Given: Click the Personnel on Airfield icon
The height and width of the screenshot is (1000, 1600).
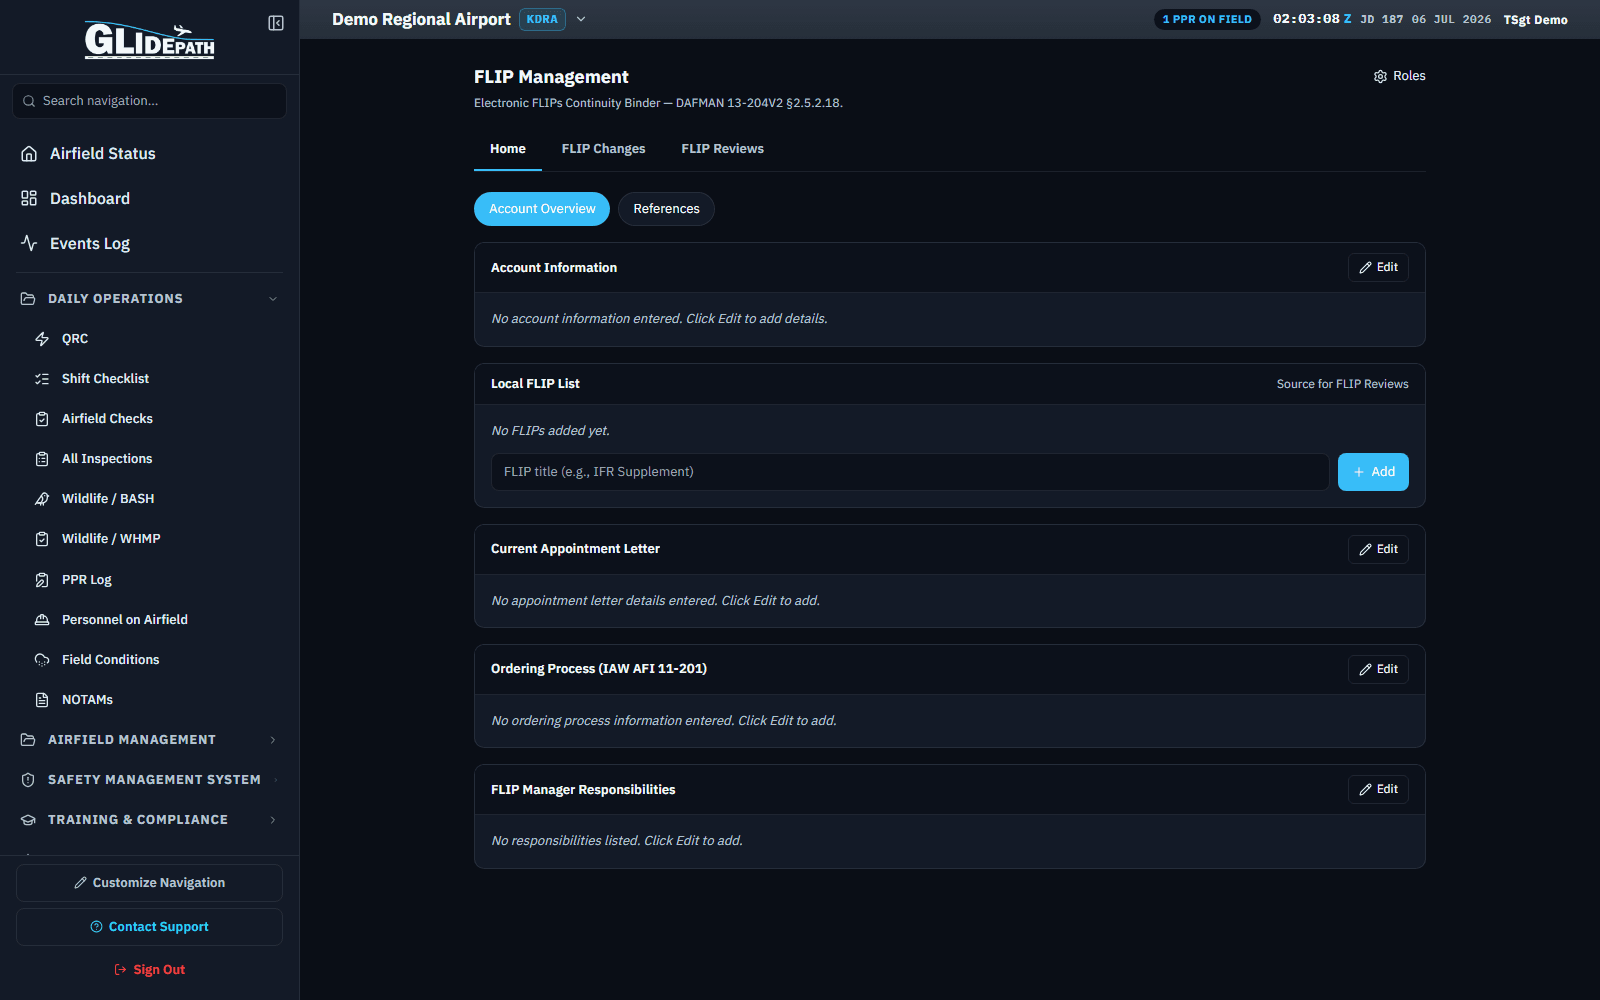Looking at the screenshot, I should pyautogui.click(x=42, y=620).
